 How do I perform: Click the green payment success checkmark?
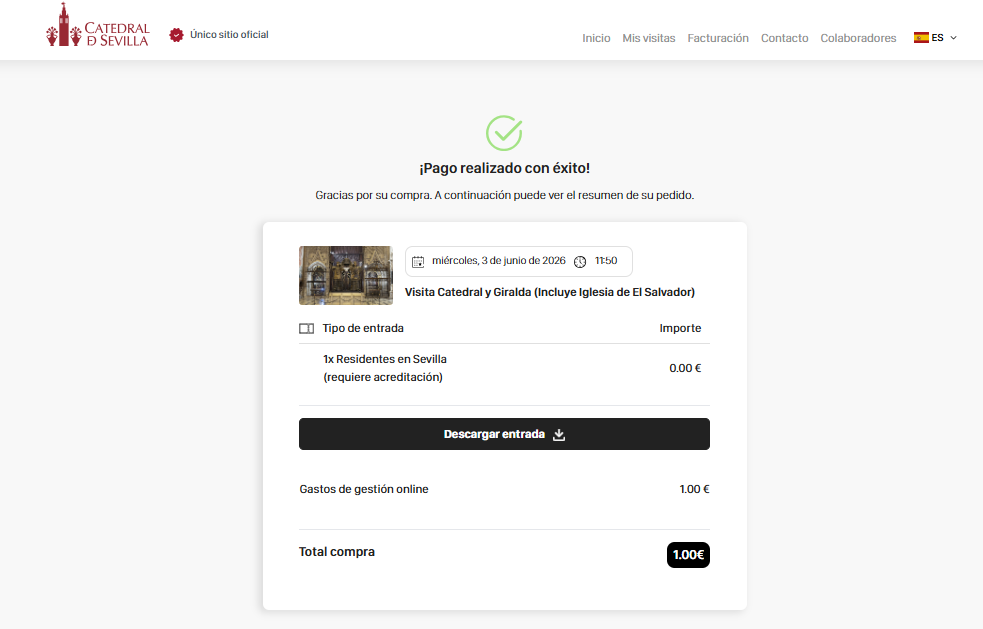click(504, 133)
